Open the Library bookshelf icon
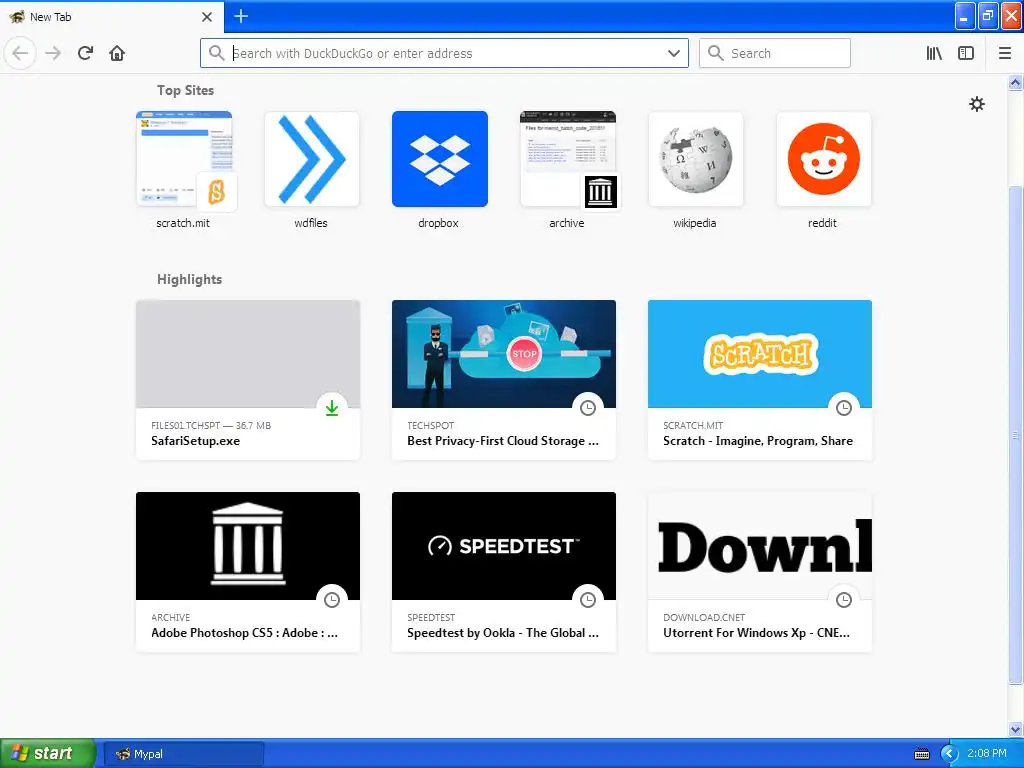1024x768 pixels. [x=934, y=53]
